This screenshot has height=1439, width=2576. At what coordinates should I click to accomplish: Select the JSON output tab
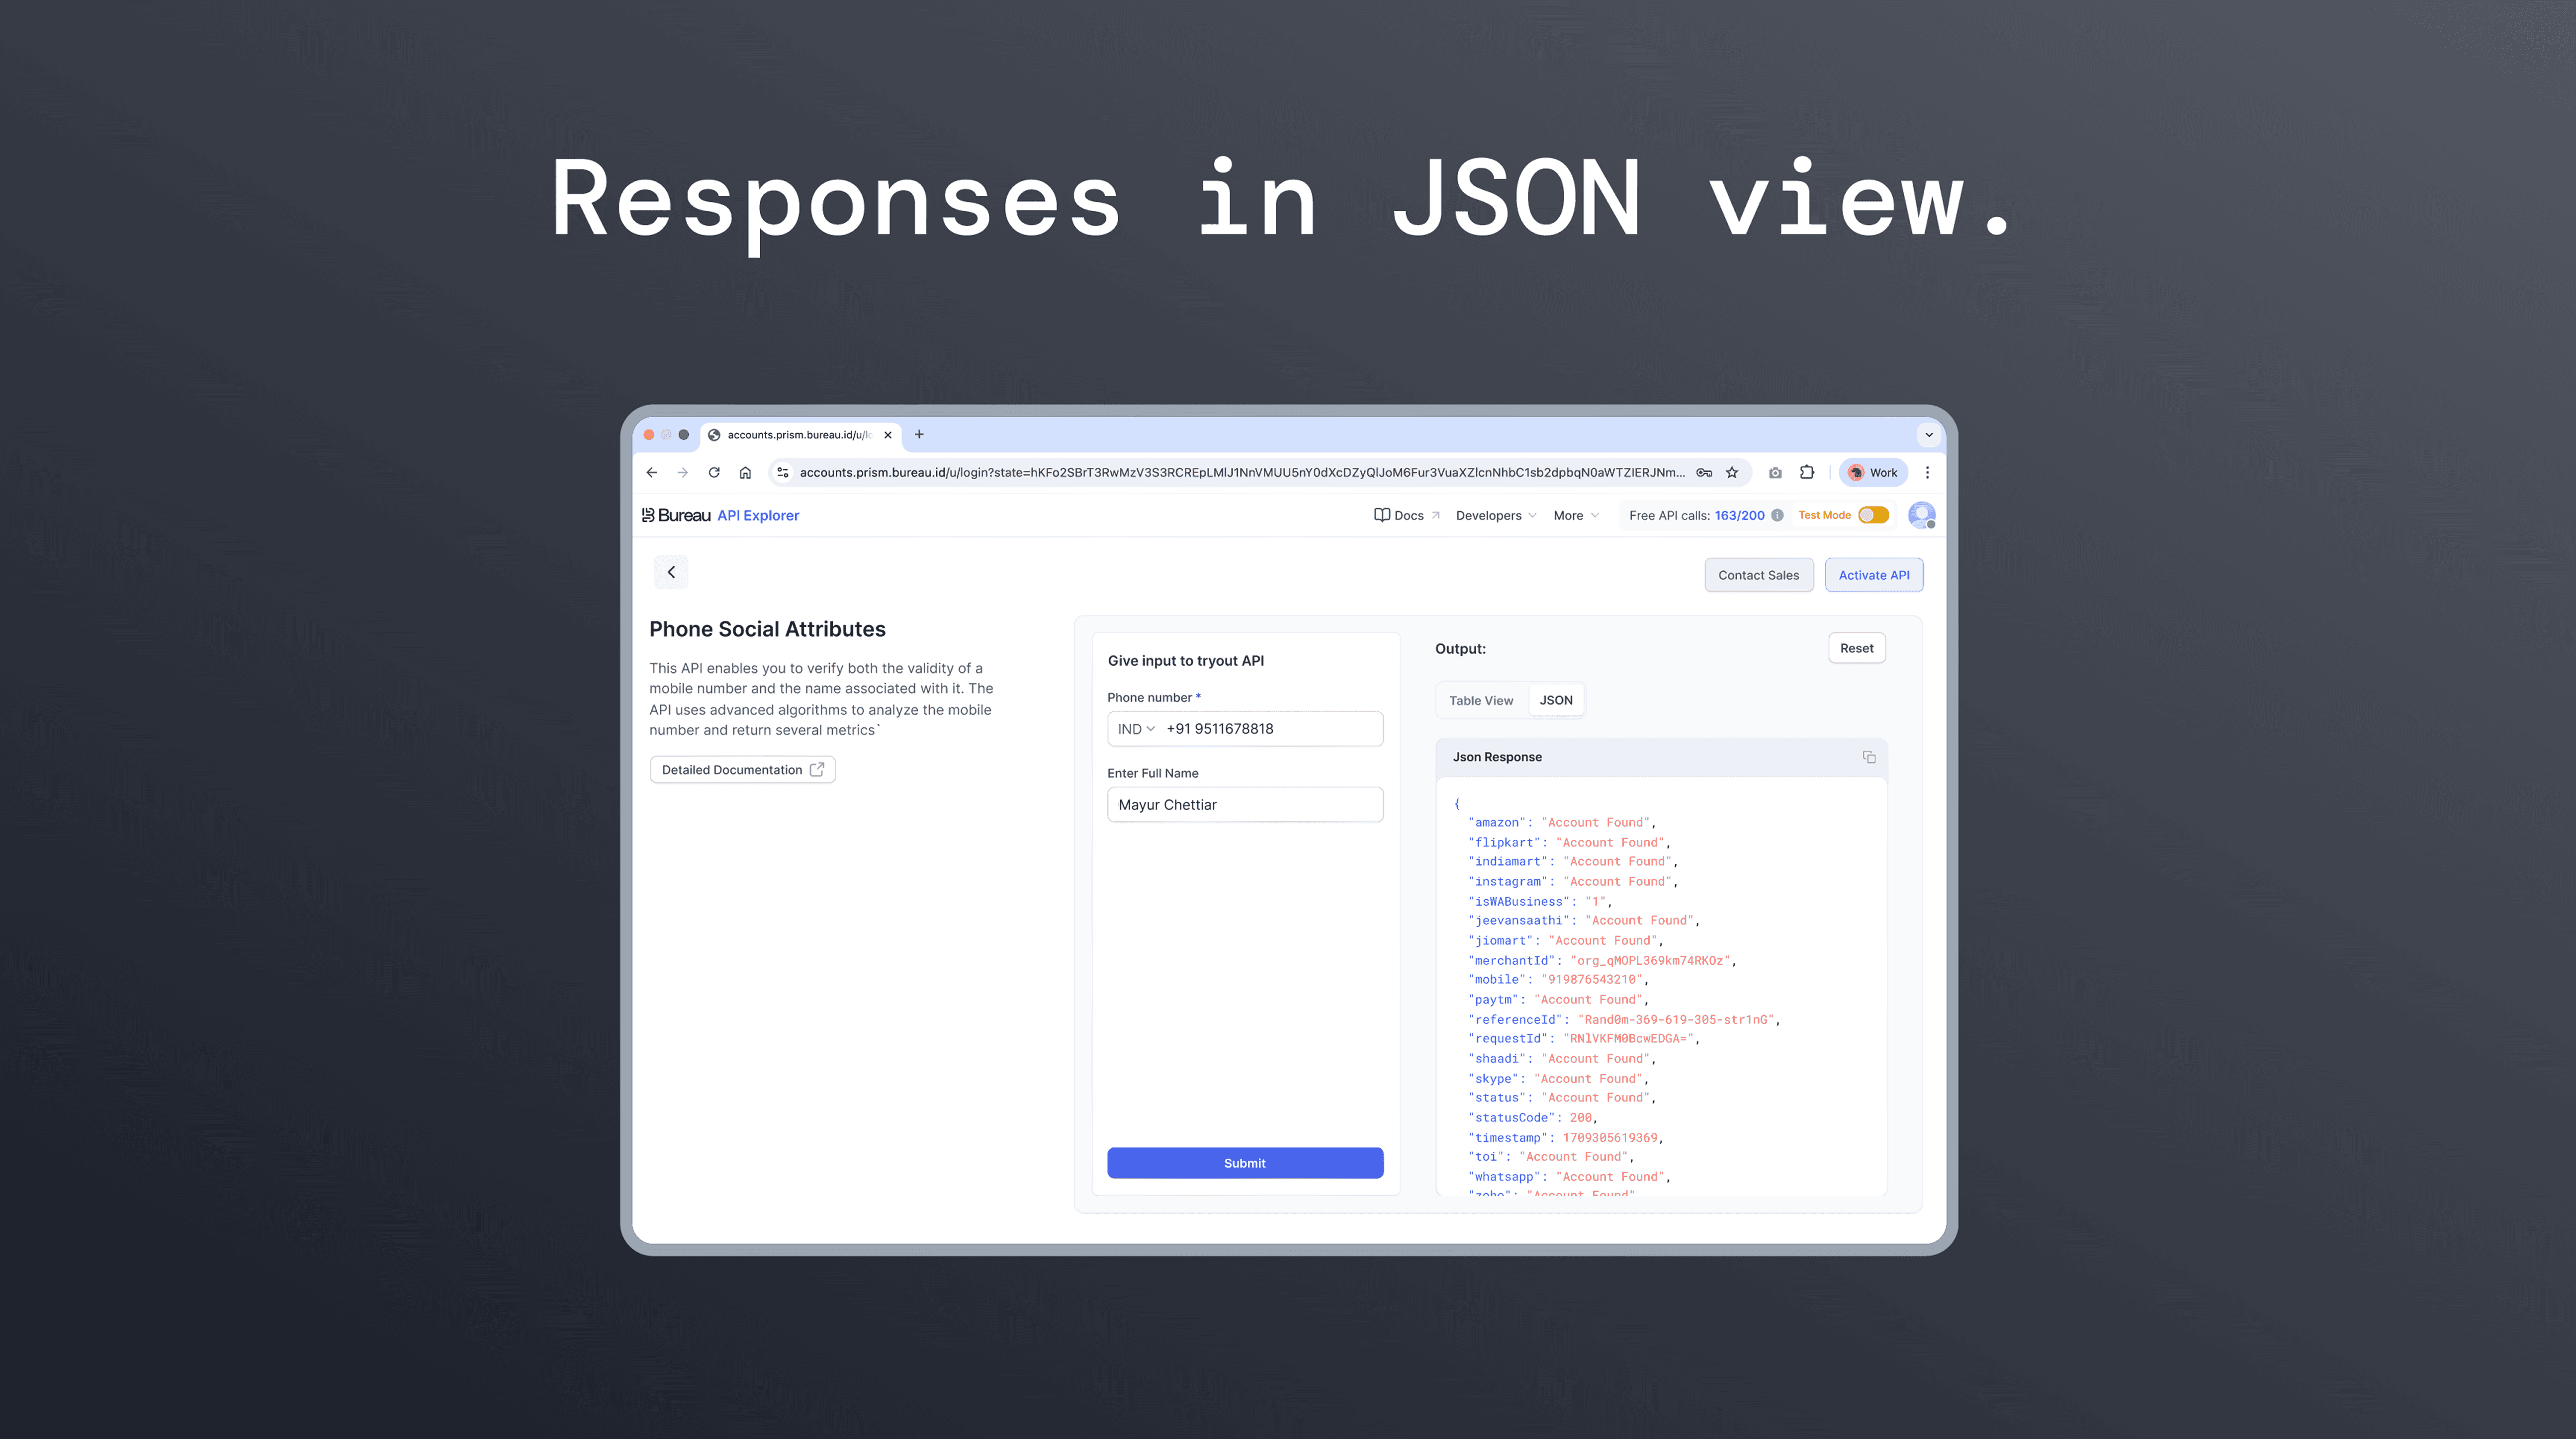(x=1556, y=700)
